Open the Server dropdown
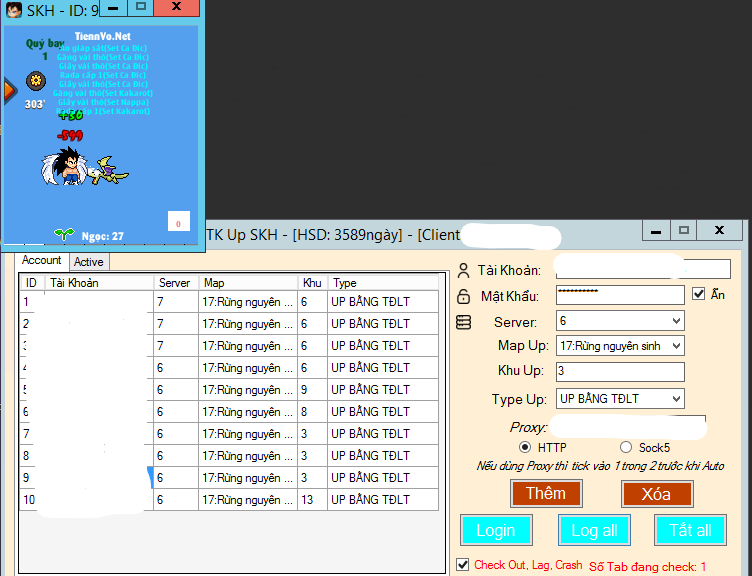The image size is (752, 576). tap(676, 321)
